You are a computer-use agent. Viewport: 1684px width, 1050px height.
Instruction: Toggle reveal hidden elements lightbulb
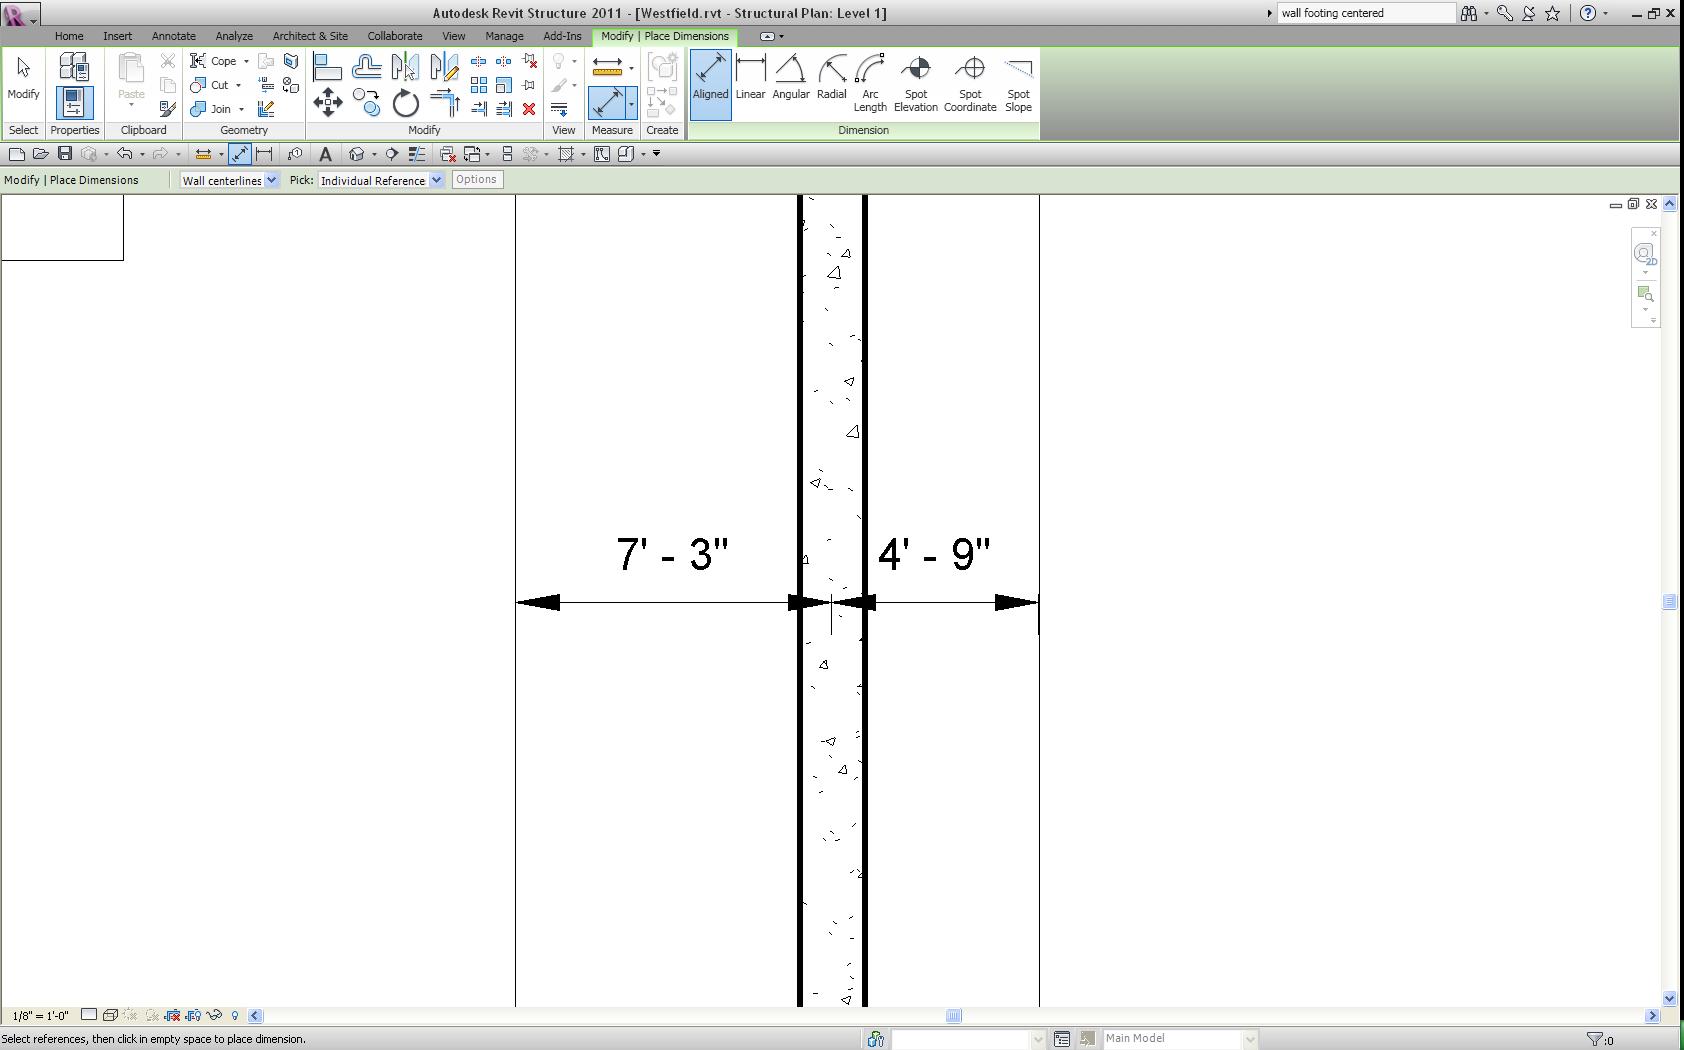[235, 1016]
